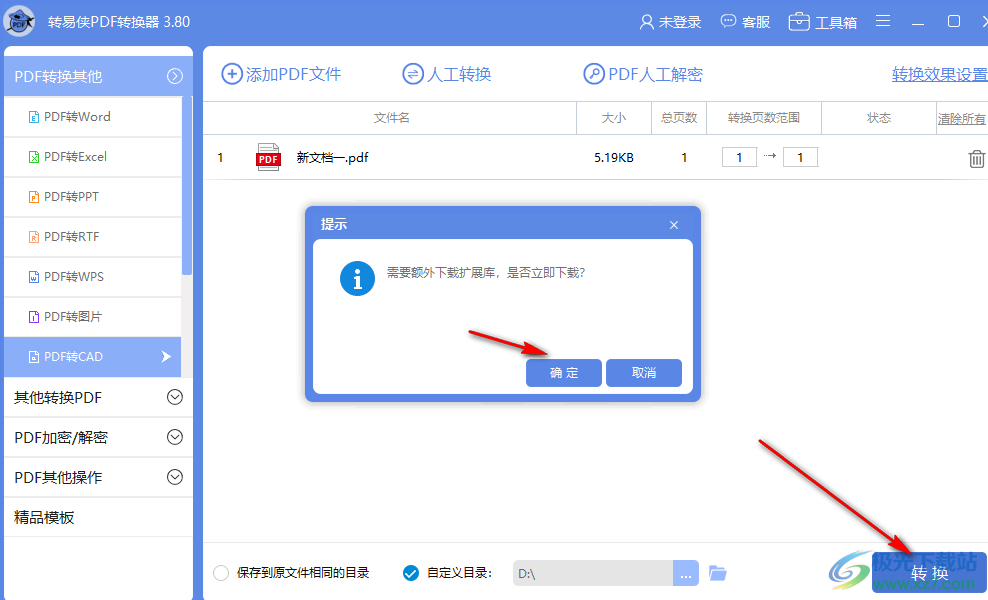This screenshot has height=600, width=988.
Task: Click the sidebar vertical scrollbar
Action: point(187,185)
